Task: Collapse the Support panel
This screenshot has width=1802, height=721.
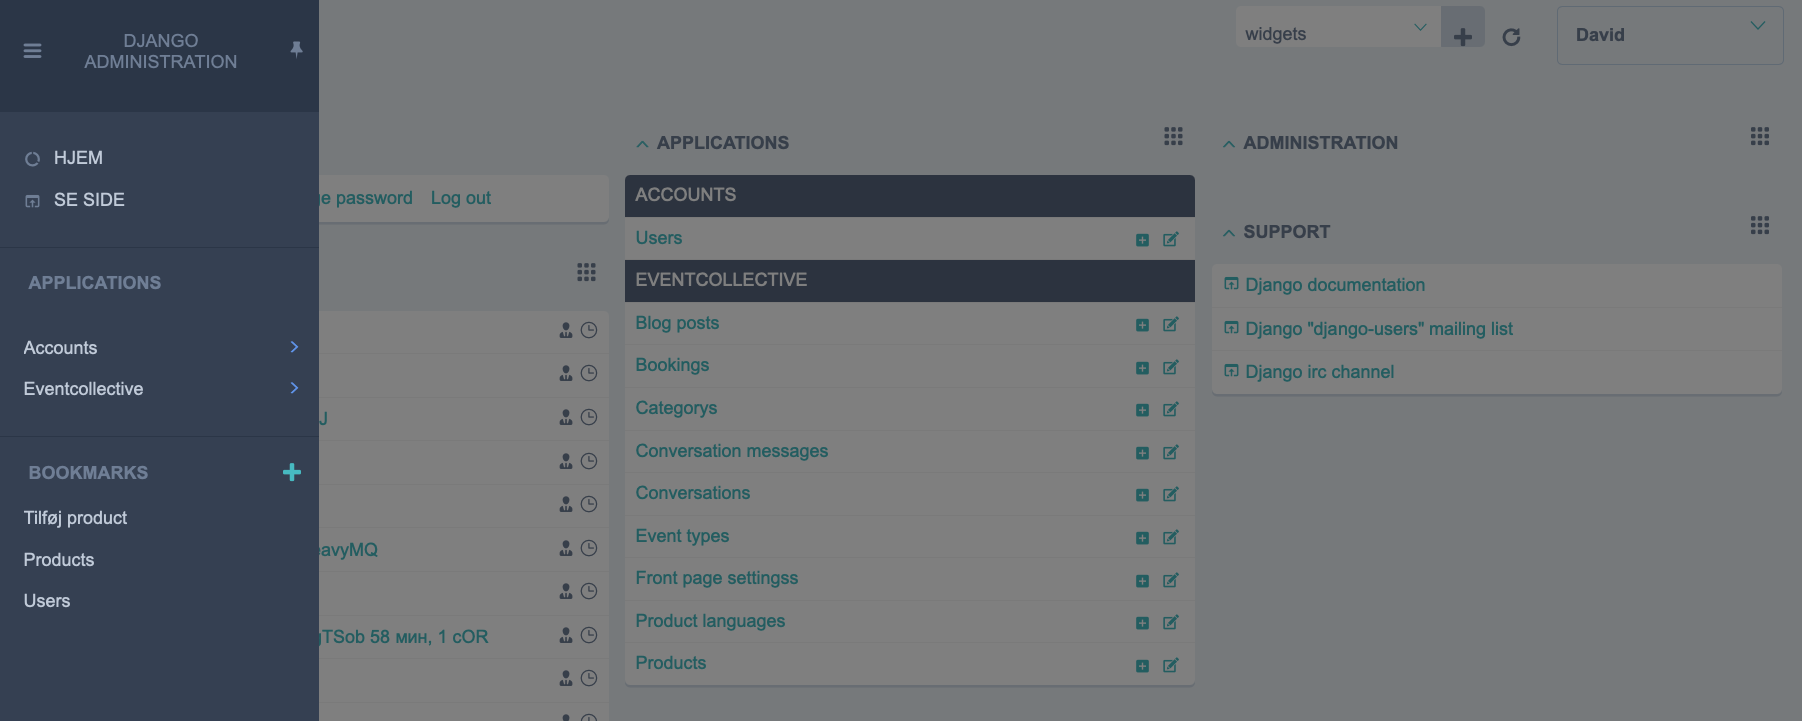Action: pyautogui.click(x=1229, y=233)
